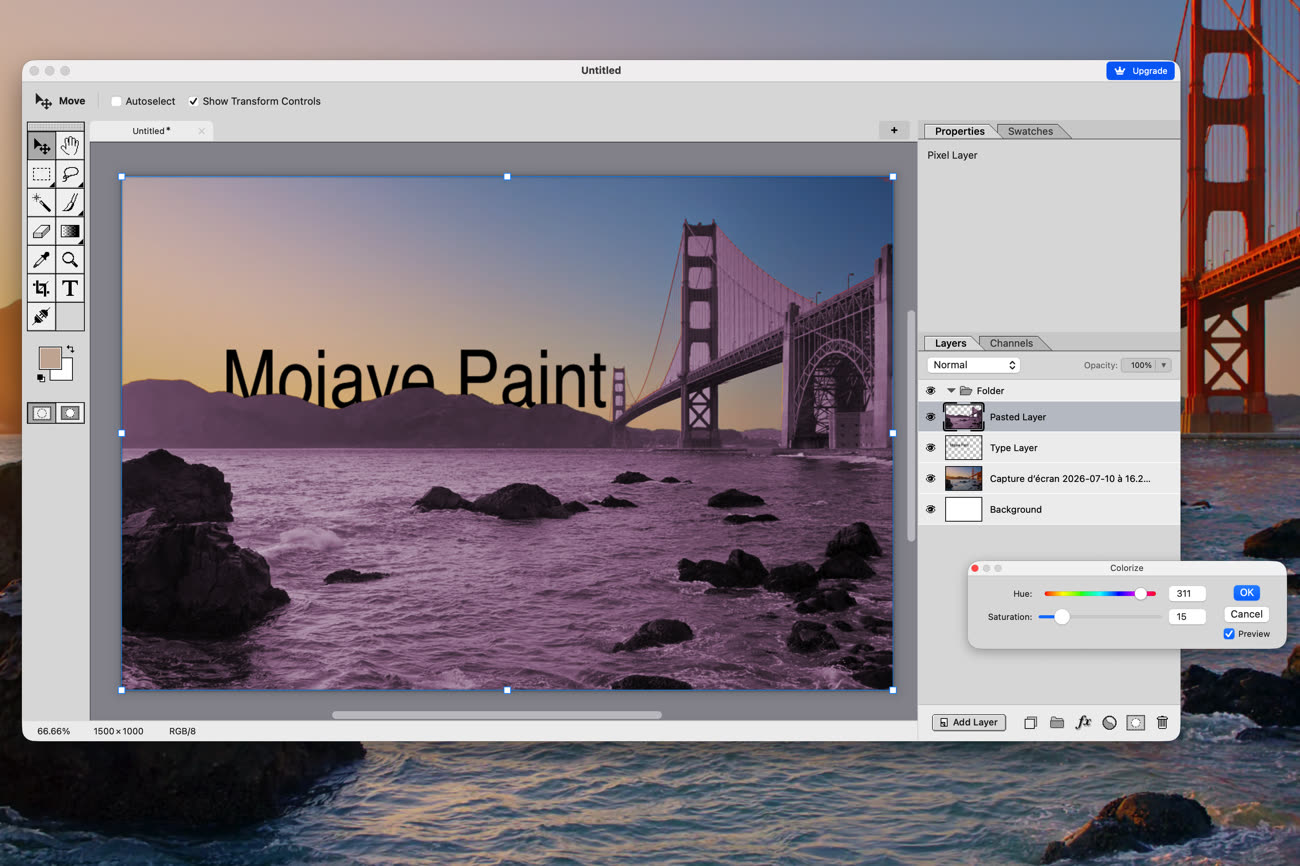Select the Rectangular Marquee tool
This screenshot has height=866, width=1300.
[41, 174]
